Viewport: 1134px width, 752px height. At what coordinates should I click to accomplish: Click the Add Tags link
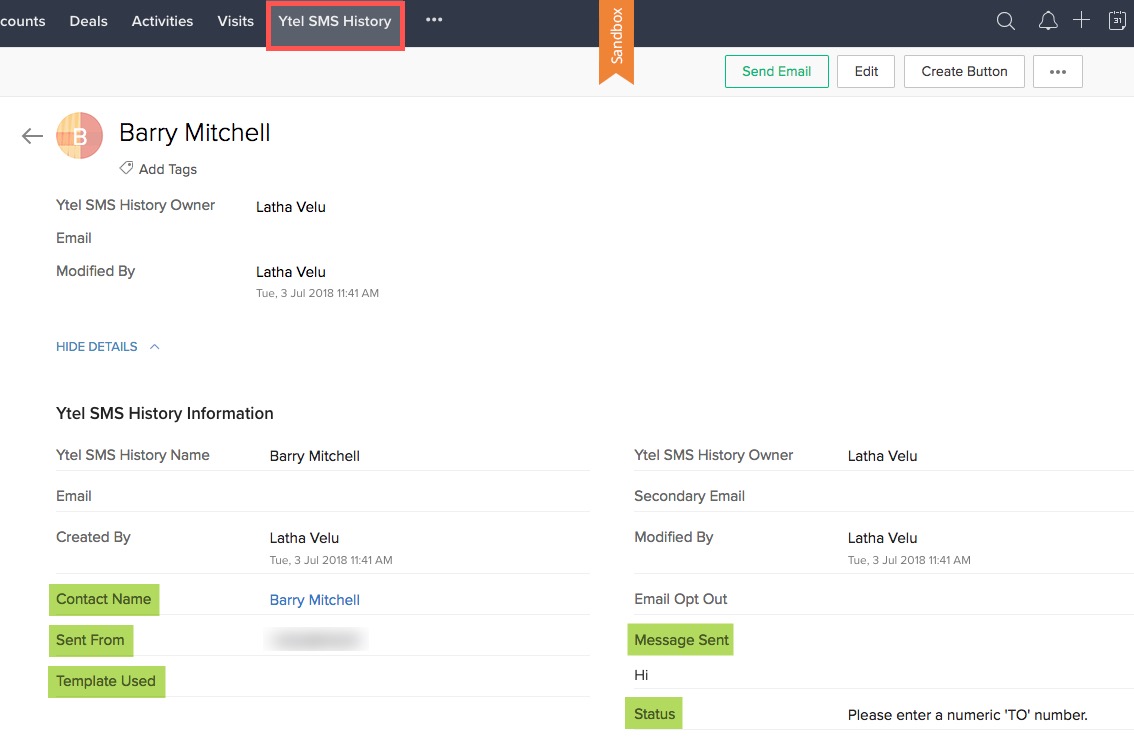(x=168, y=169)
